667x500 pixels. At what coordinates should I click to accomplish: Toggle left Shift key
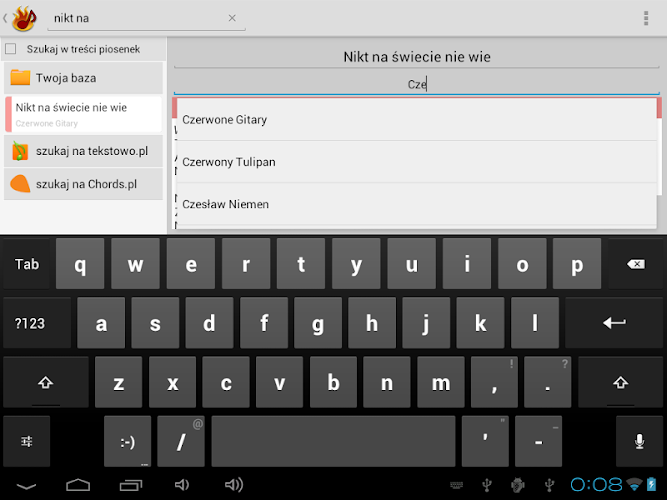click(x=46, y=383)
